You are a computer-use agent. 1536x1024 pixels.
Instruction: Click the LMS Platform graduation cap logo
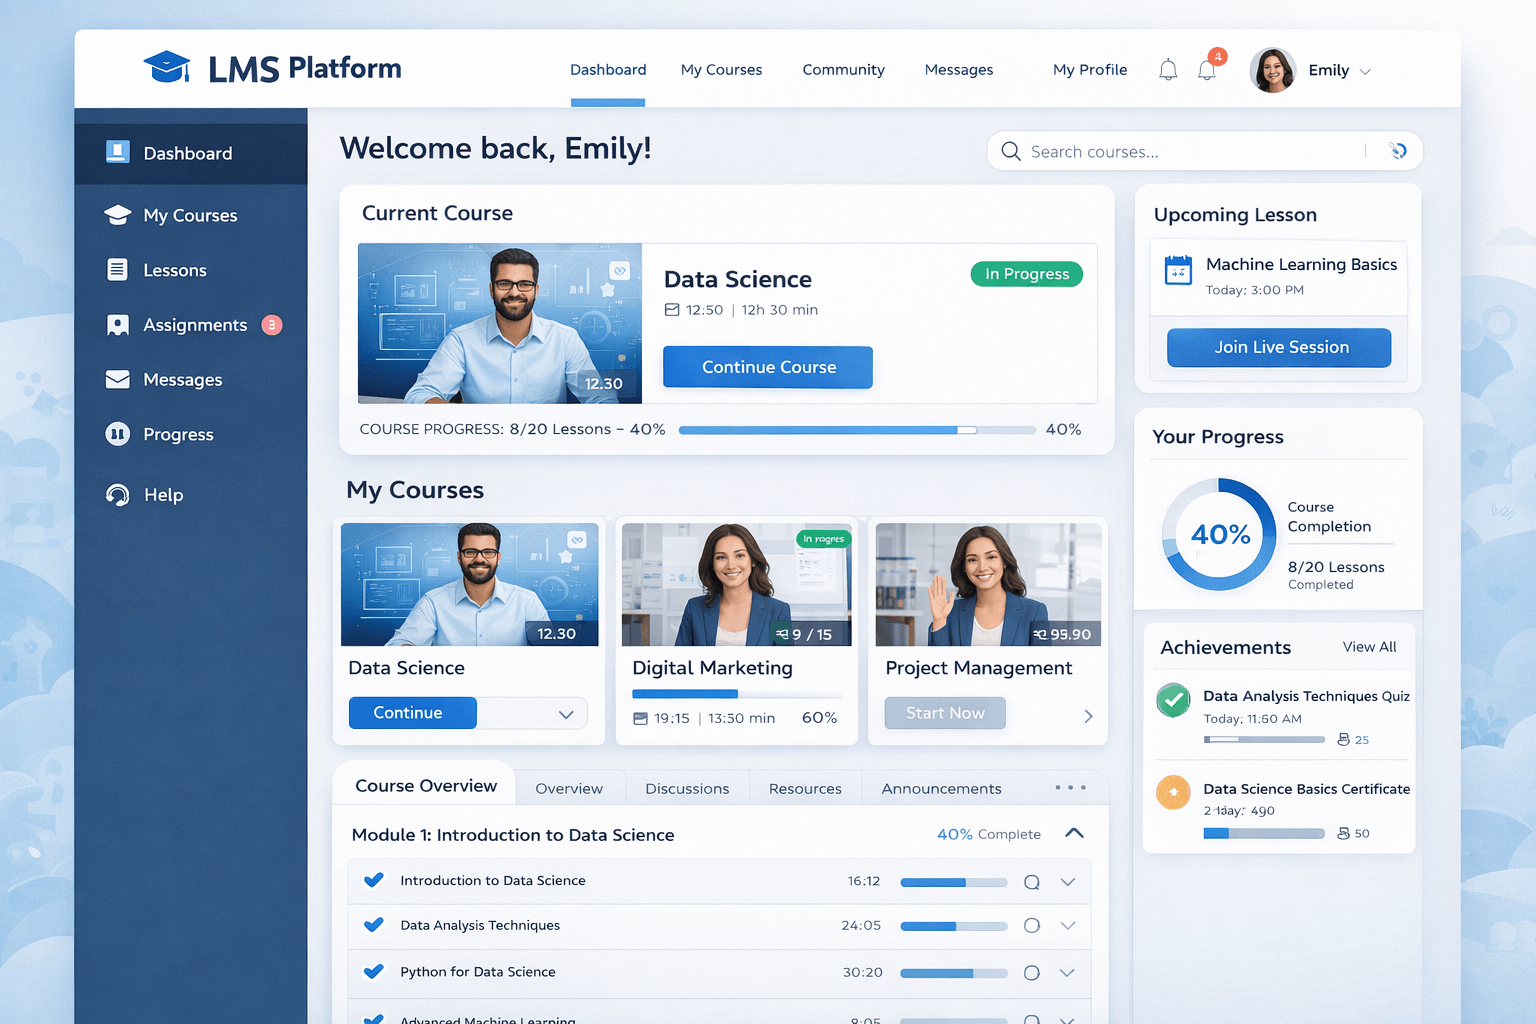click(167, 68)
